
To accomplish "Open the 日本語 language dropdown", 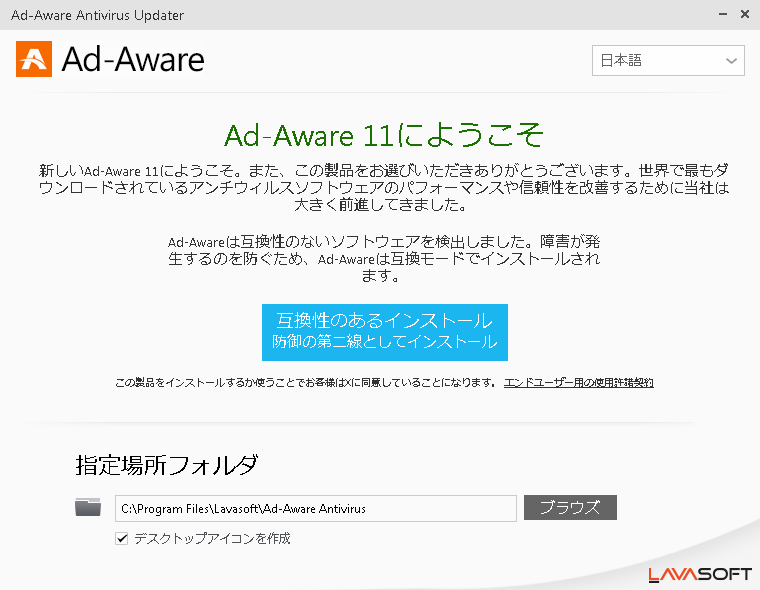I will [668, 61].
